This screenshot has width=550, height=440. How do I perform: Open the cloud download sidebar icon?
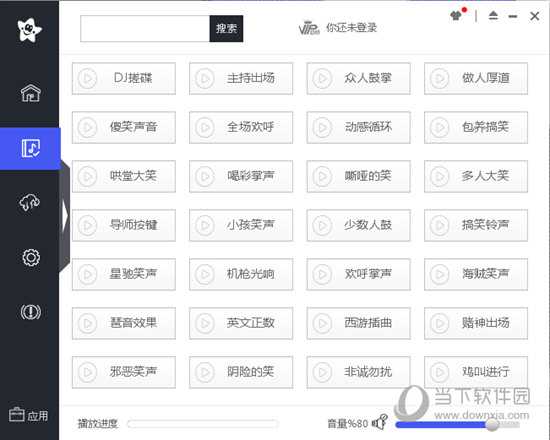point(29,202)
